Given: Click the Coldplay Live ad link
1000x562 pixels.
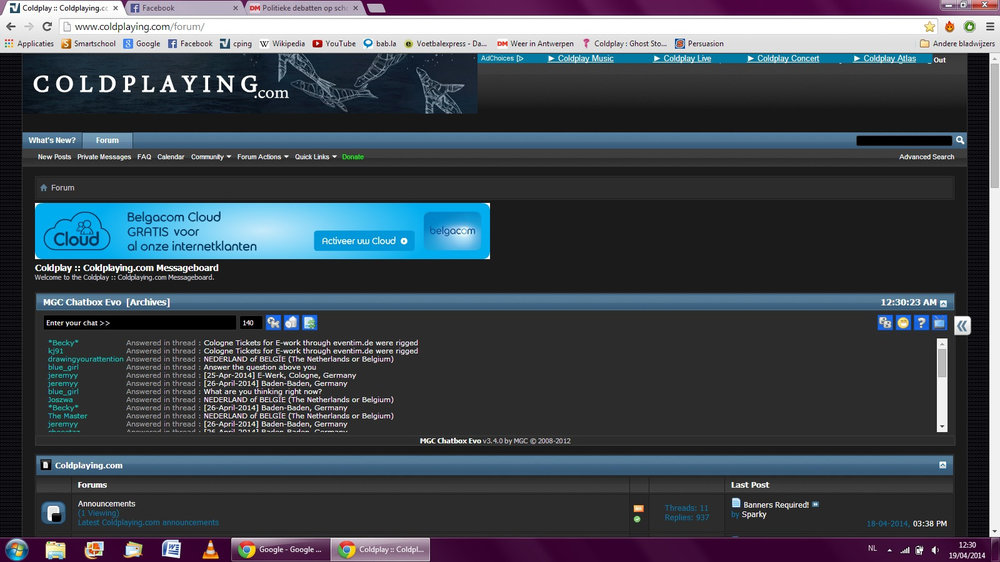Looking at the screenshot, I should point(682,59).
